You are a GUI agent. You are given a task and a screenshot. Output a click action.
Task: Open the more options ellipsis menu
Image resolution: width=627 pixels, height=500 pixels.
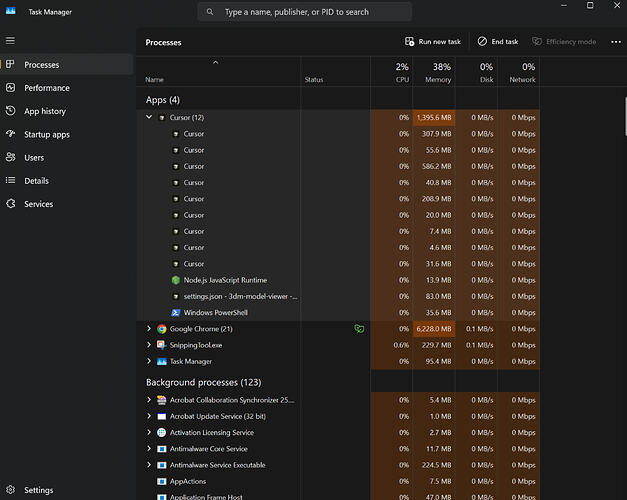(x=616, y=42)
